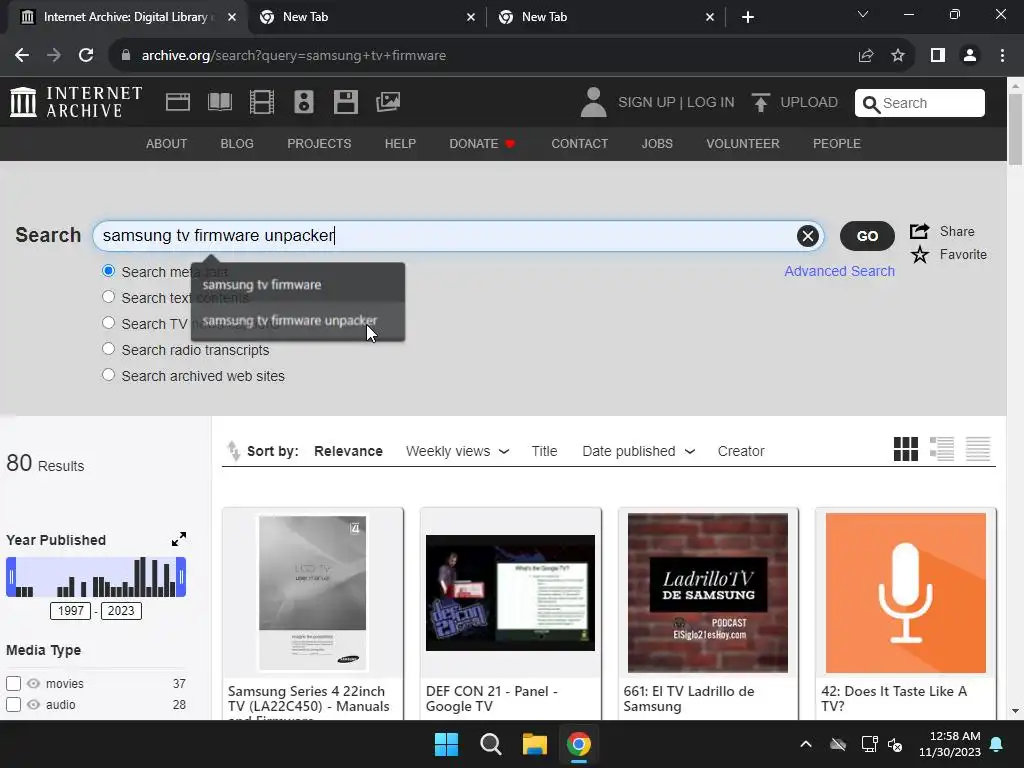Sort results by Creator

pos(741,451)
